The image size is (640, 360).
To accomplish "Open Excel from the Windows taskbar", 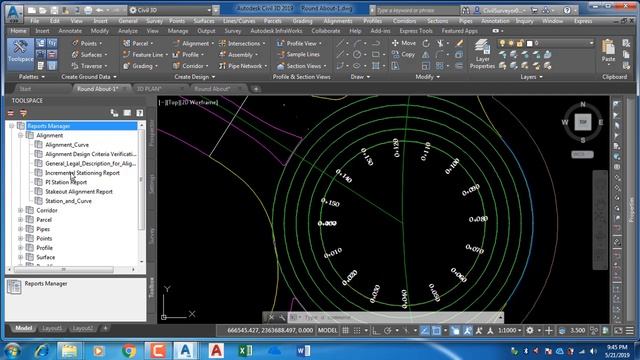I will (x=245, y=351).
